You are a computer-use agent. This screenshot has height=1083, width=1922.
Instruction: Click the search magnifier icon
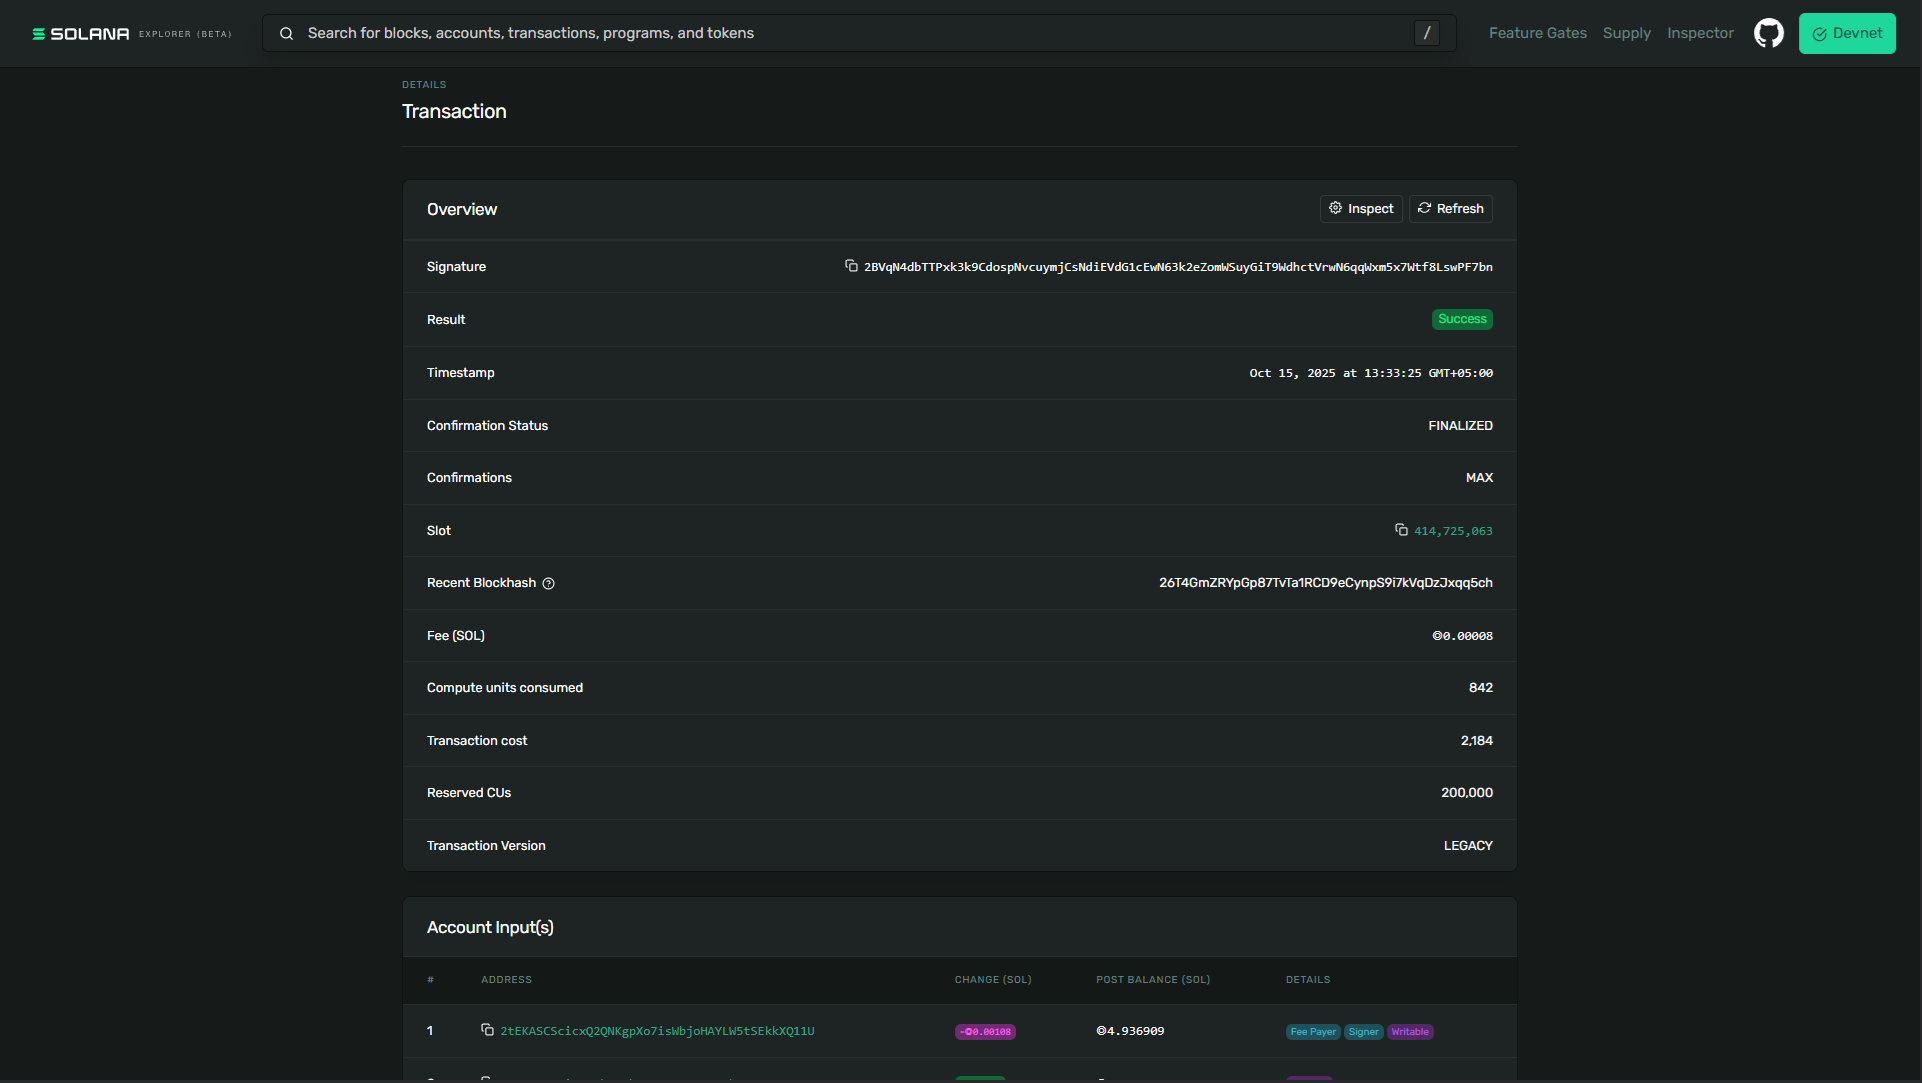[286, 34]
